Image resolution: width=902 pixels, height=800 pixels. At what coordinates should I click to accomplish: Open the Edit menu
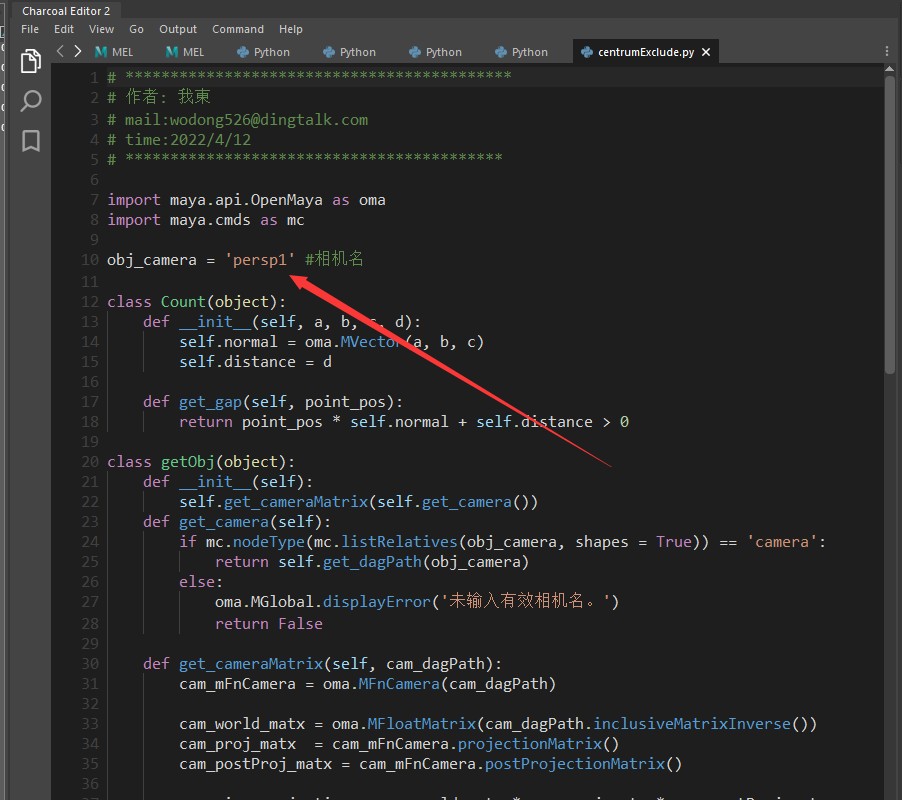tap(64, 29)
